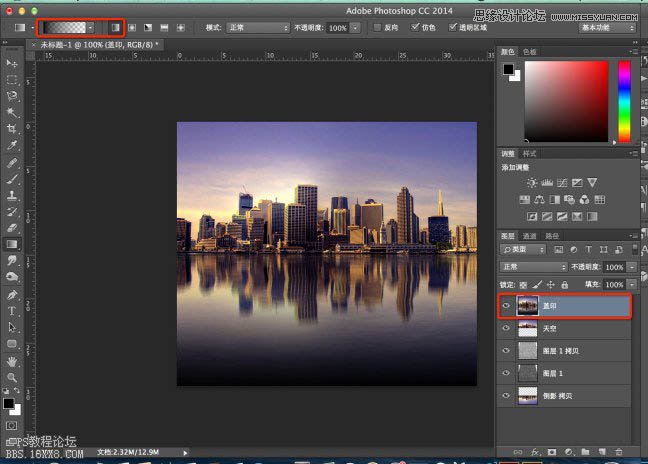Click the Brightness/Contrast adjustment icon

532,183
